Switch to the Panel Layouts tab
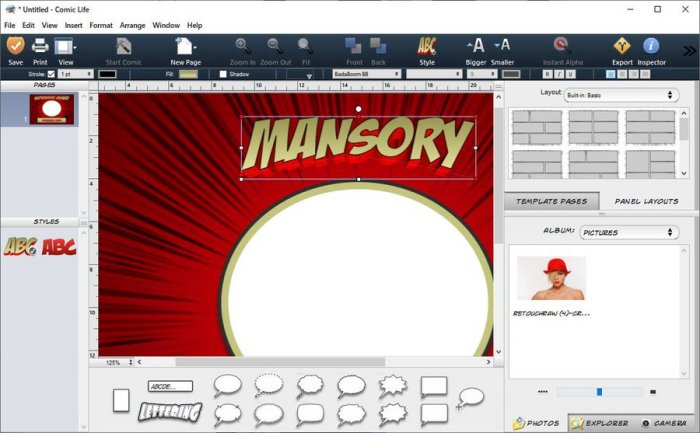Image resolution: width=700 pixels, height=433 pixels. [646, 201]
